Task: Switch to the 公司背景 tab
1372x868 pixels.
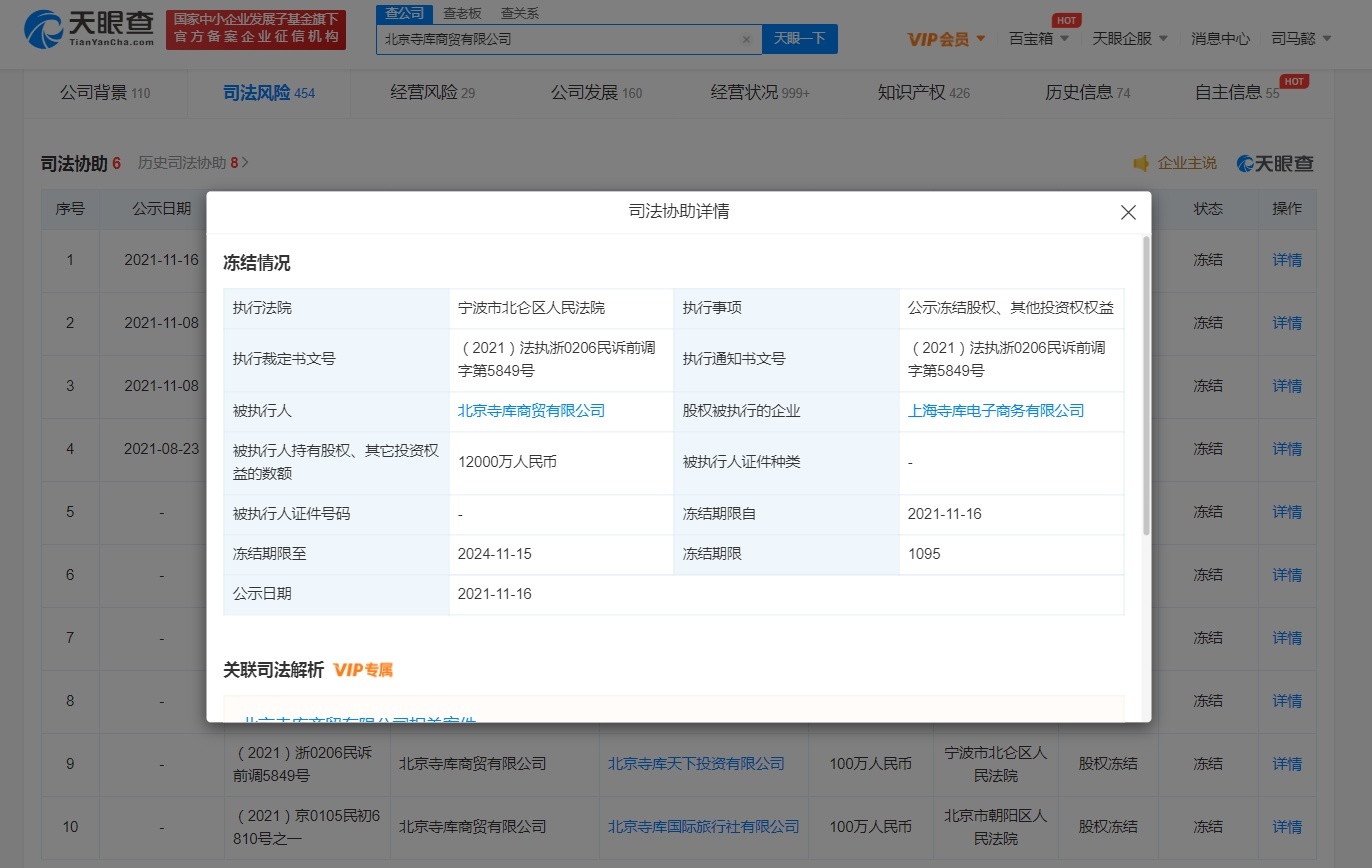Action: click(x=105, y=93)
